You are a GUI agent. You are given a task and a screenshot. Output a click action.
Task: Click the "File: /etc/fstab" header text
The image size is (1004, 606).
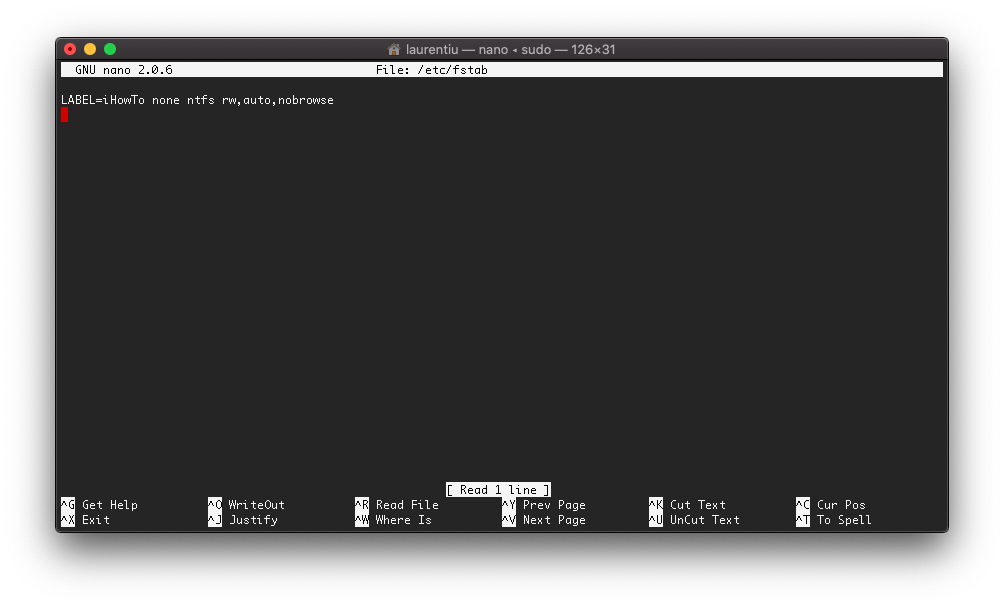[432, 70]
